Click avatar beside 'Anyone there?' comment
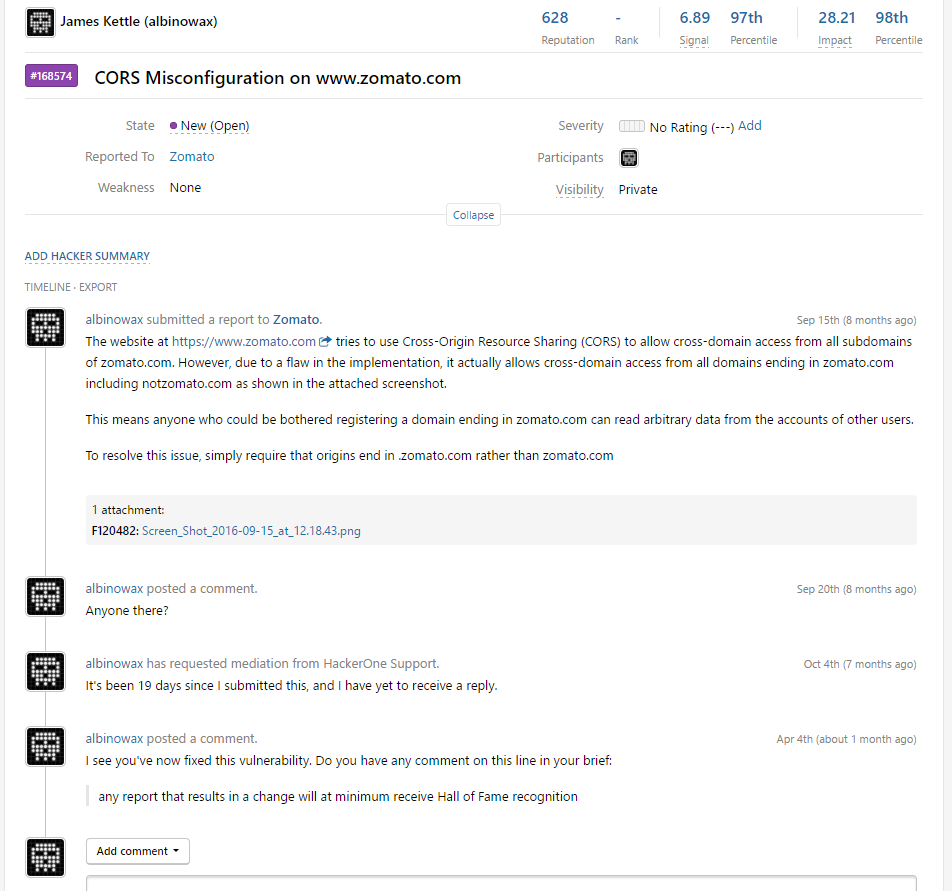This screenshot has height=891, width=952. click(x=46, y=597)
